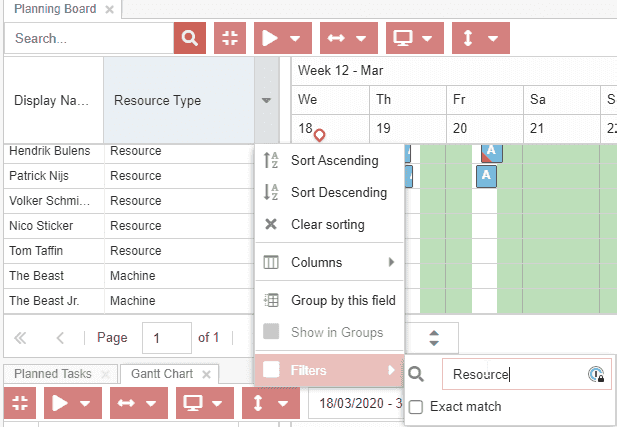The width and height of the screenshot is (617, 427).
Task: Open play dropdown in Gantt toolbar
Action: coord(85,403)
